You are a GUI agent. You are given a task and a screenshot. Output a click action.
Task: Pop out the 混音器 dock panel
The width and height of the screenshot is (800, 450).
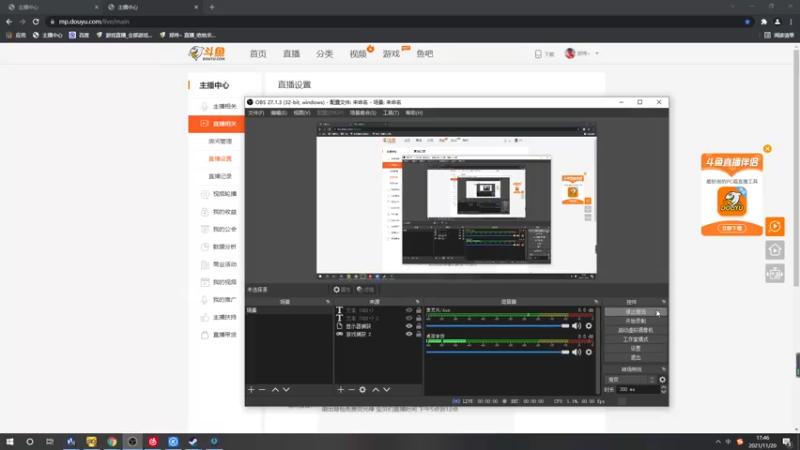[595, 302]
